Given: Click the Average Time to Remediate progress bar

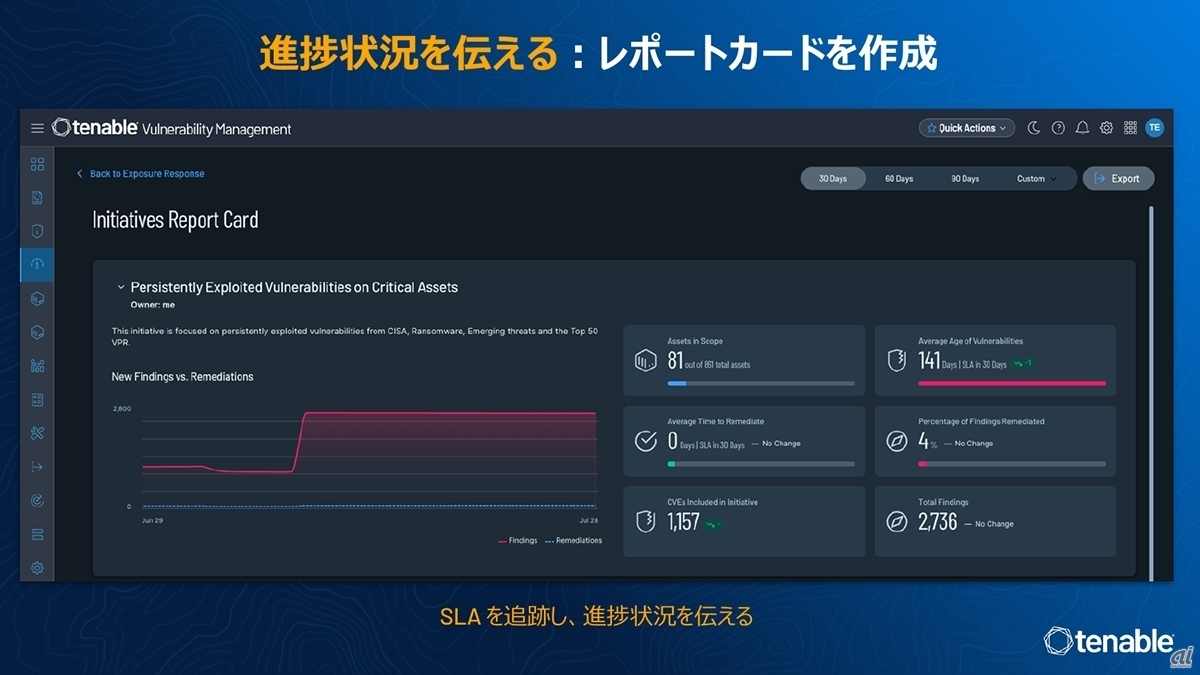Looking at the screenshot, I should pyautogui.click(x=761, y=464).
